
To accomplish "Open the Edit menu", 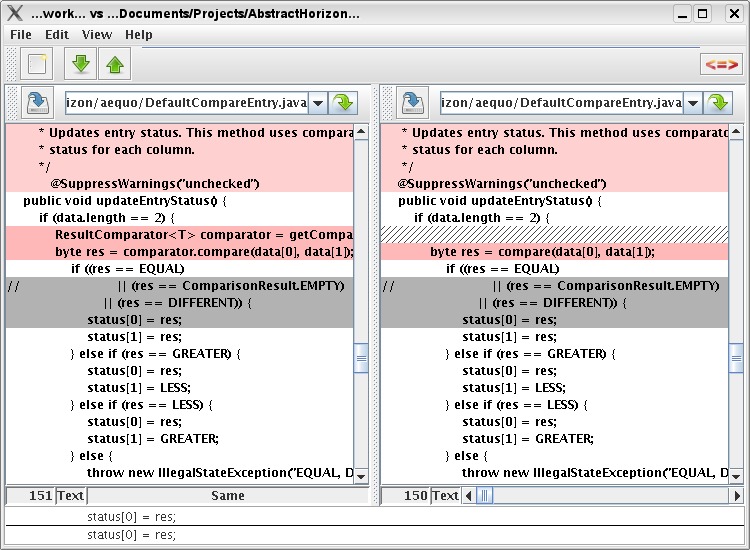I will 57,34.
